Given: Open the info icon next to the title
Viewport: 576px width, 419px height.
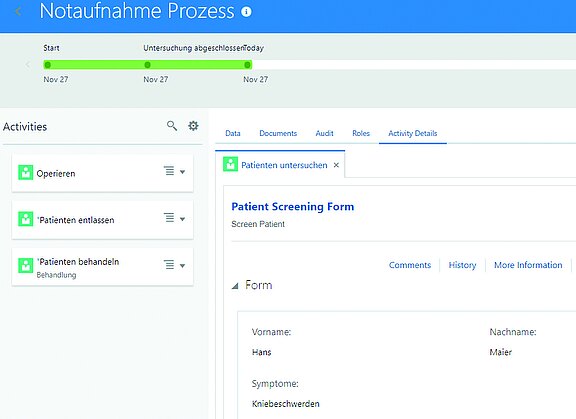Looking at the screenshot, I should (x=246, y=12).
